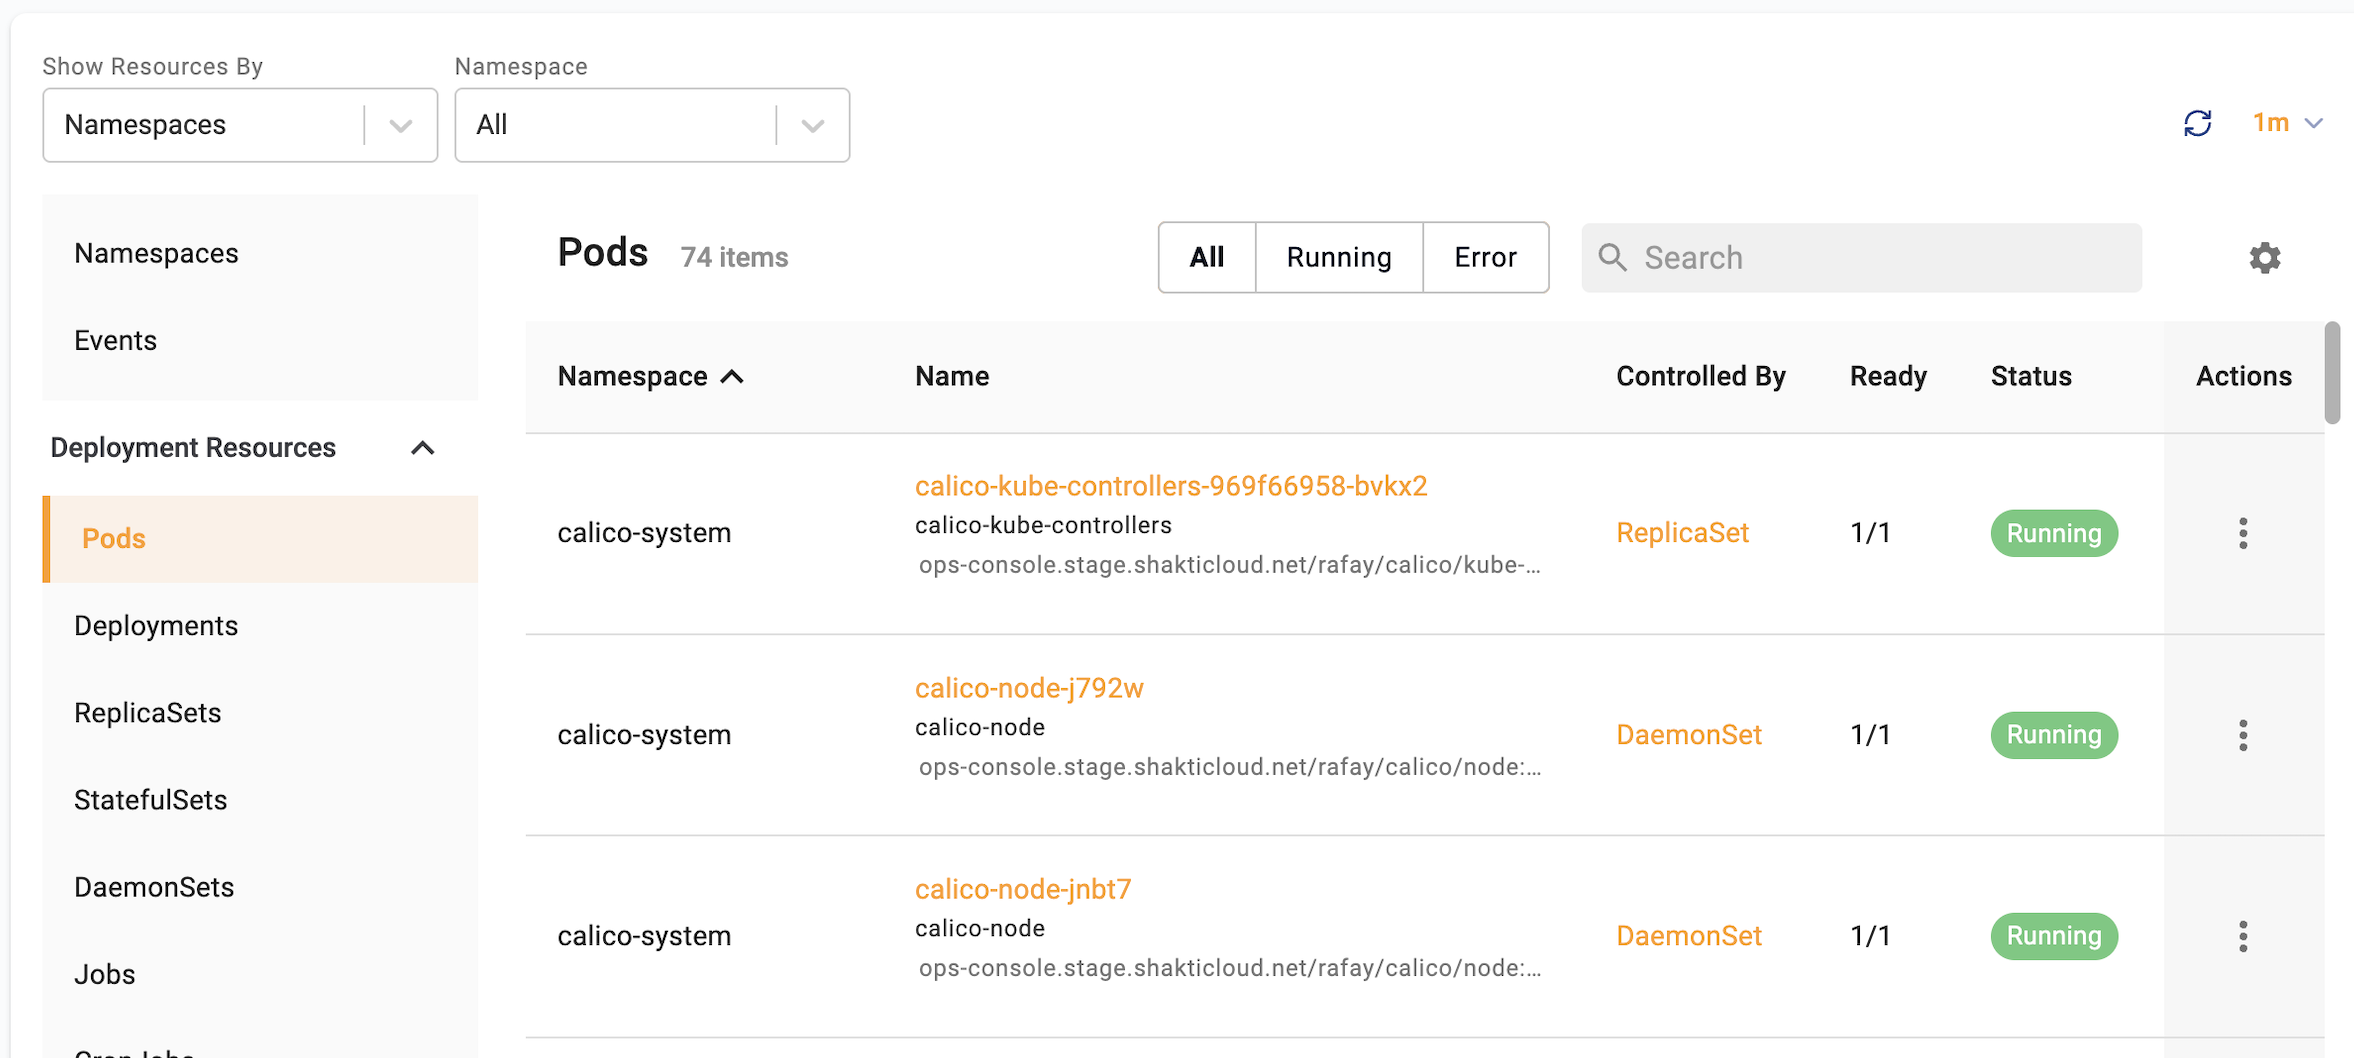Image resolution: width=2354 pixels, height=1058 pixels.
Task: Open the 1m refresh interval dropdown
Action: coord(2286,123)
